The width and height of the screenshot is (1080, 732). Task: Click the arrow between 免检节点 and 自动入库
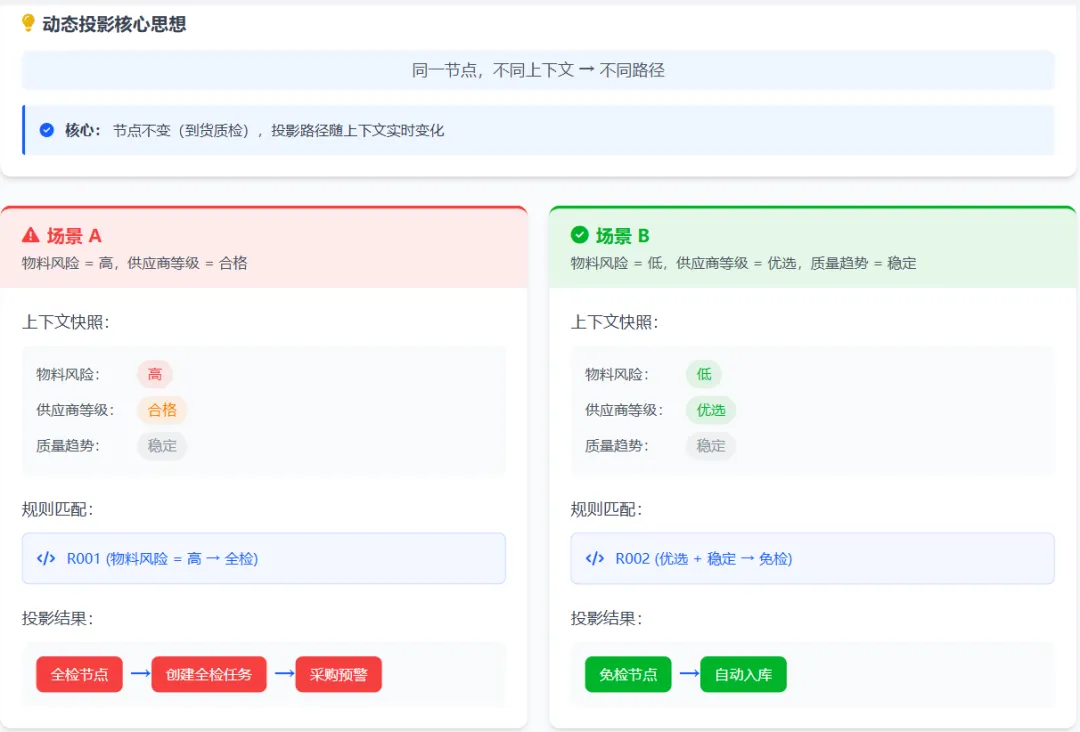[x=689, y=673]
